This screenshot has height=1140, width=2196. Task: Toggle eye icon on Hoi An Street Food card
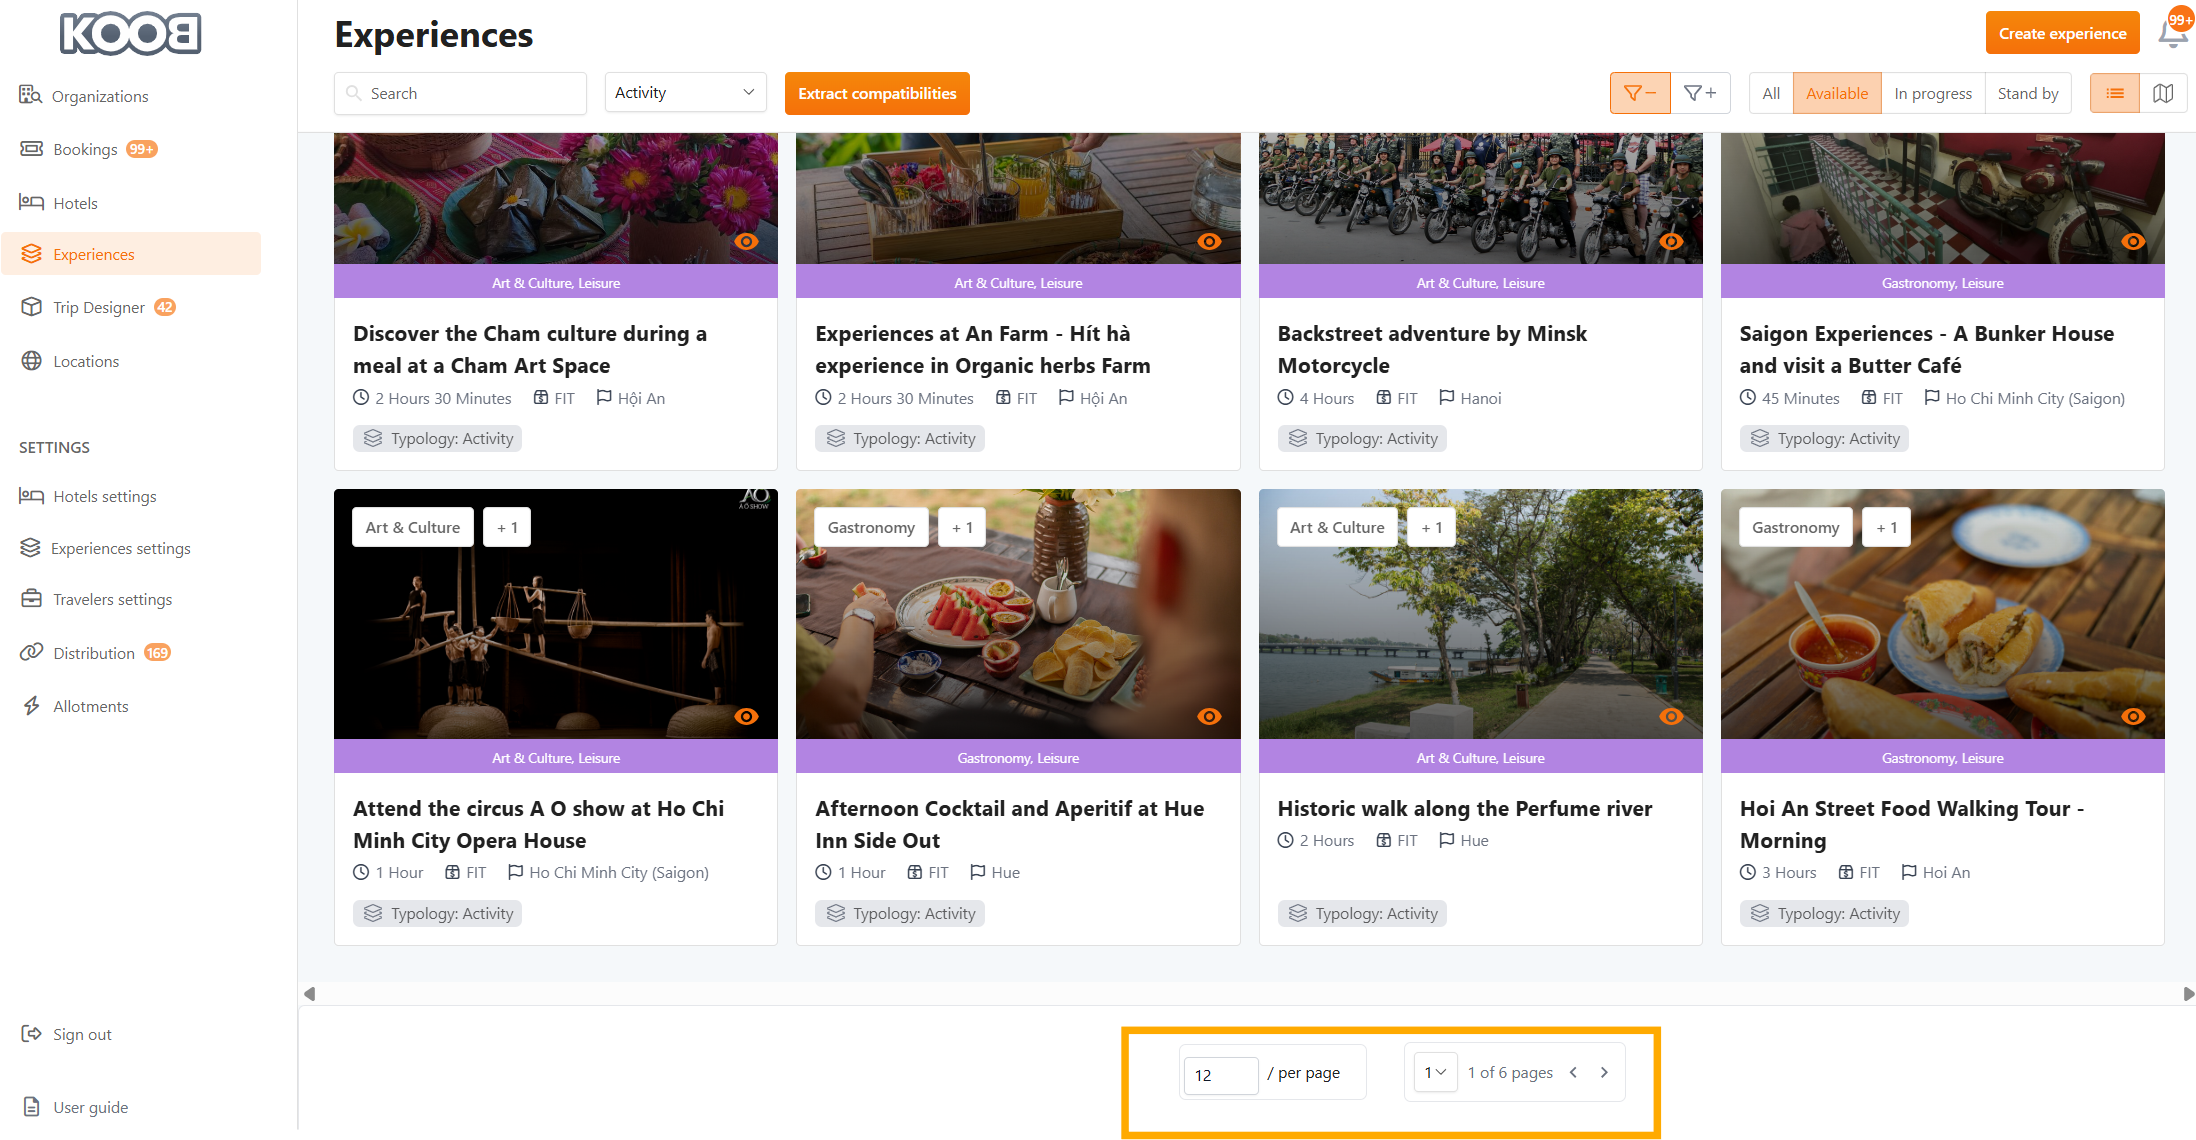[x=2133, y=716]
